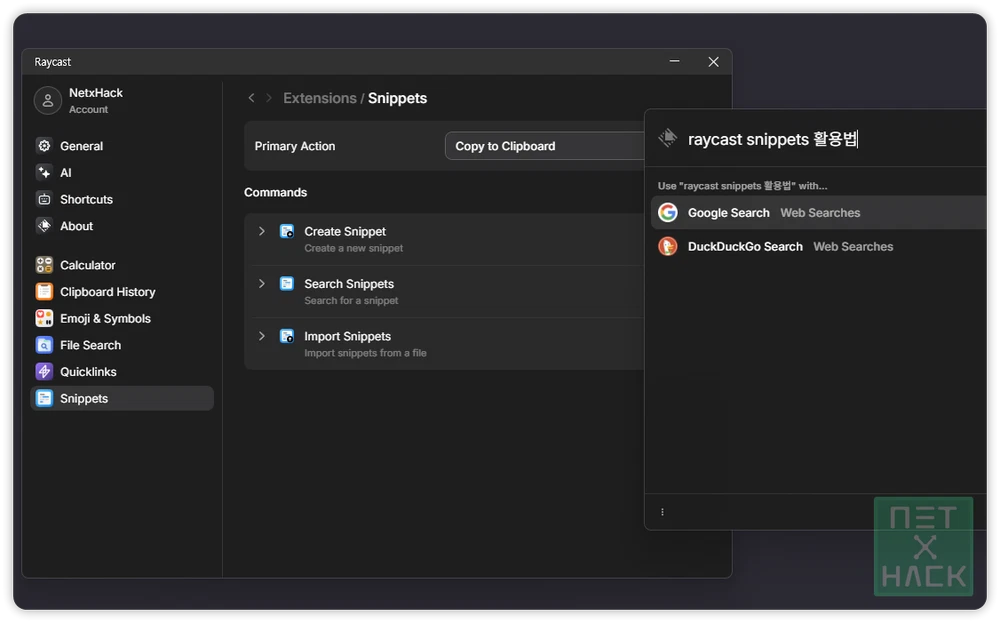Click the Search Snippets command icon
This screenshot has width=1000, height=623.
click(x=287, y=284)
